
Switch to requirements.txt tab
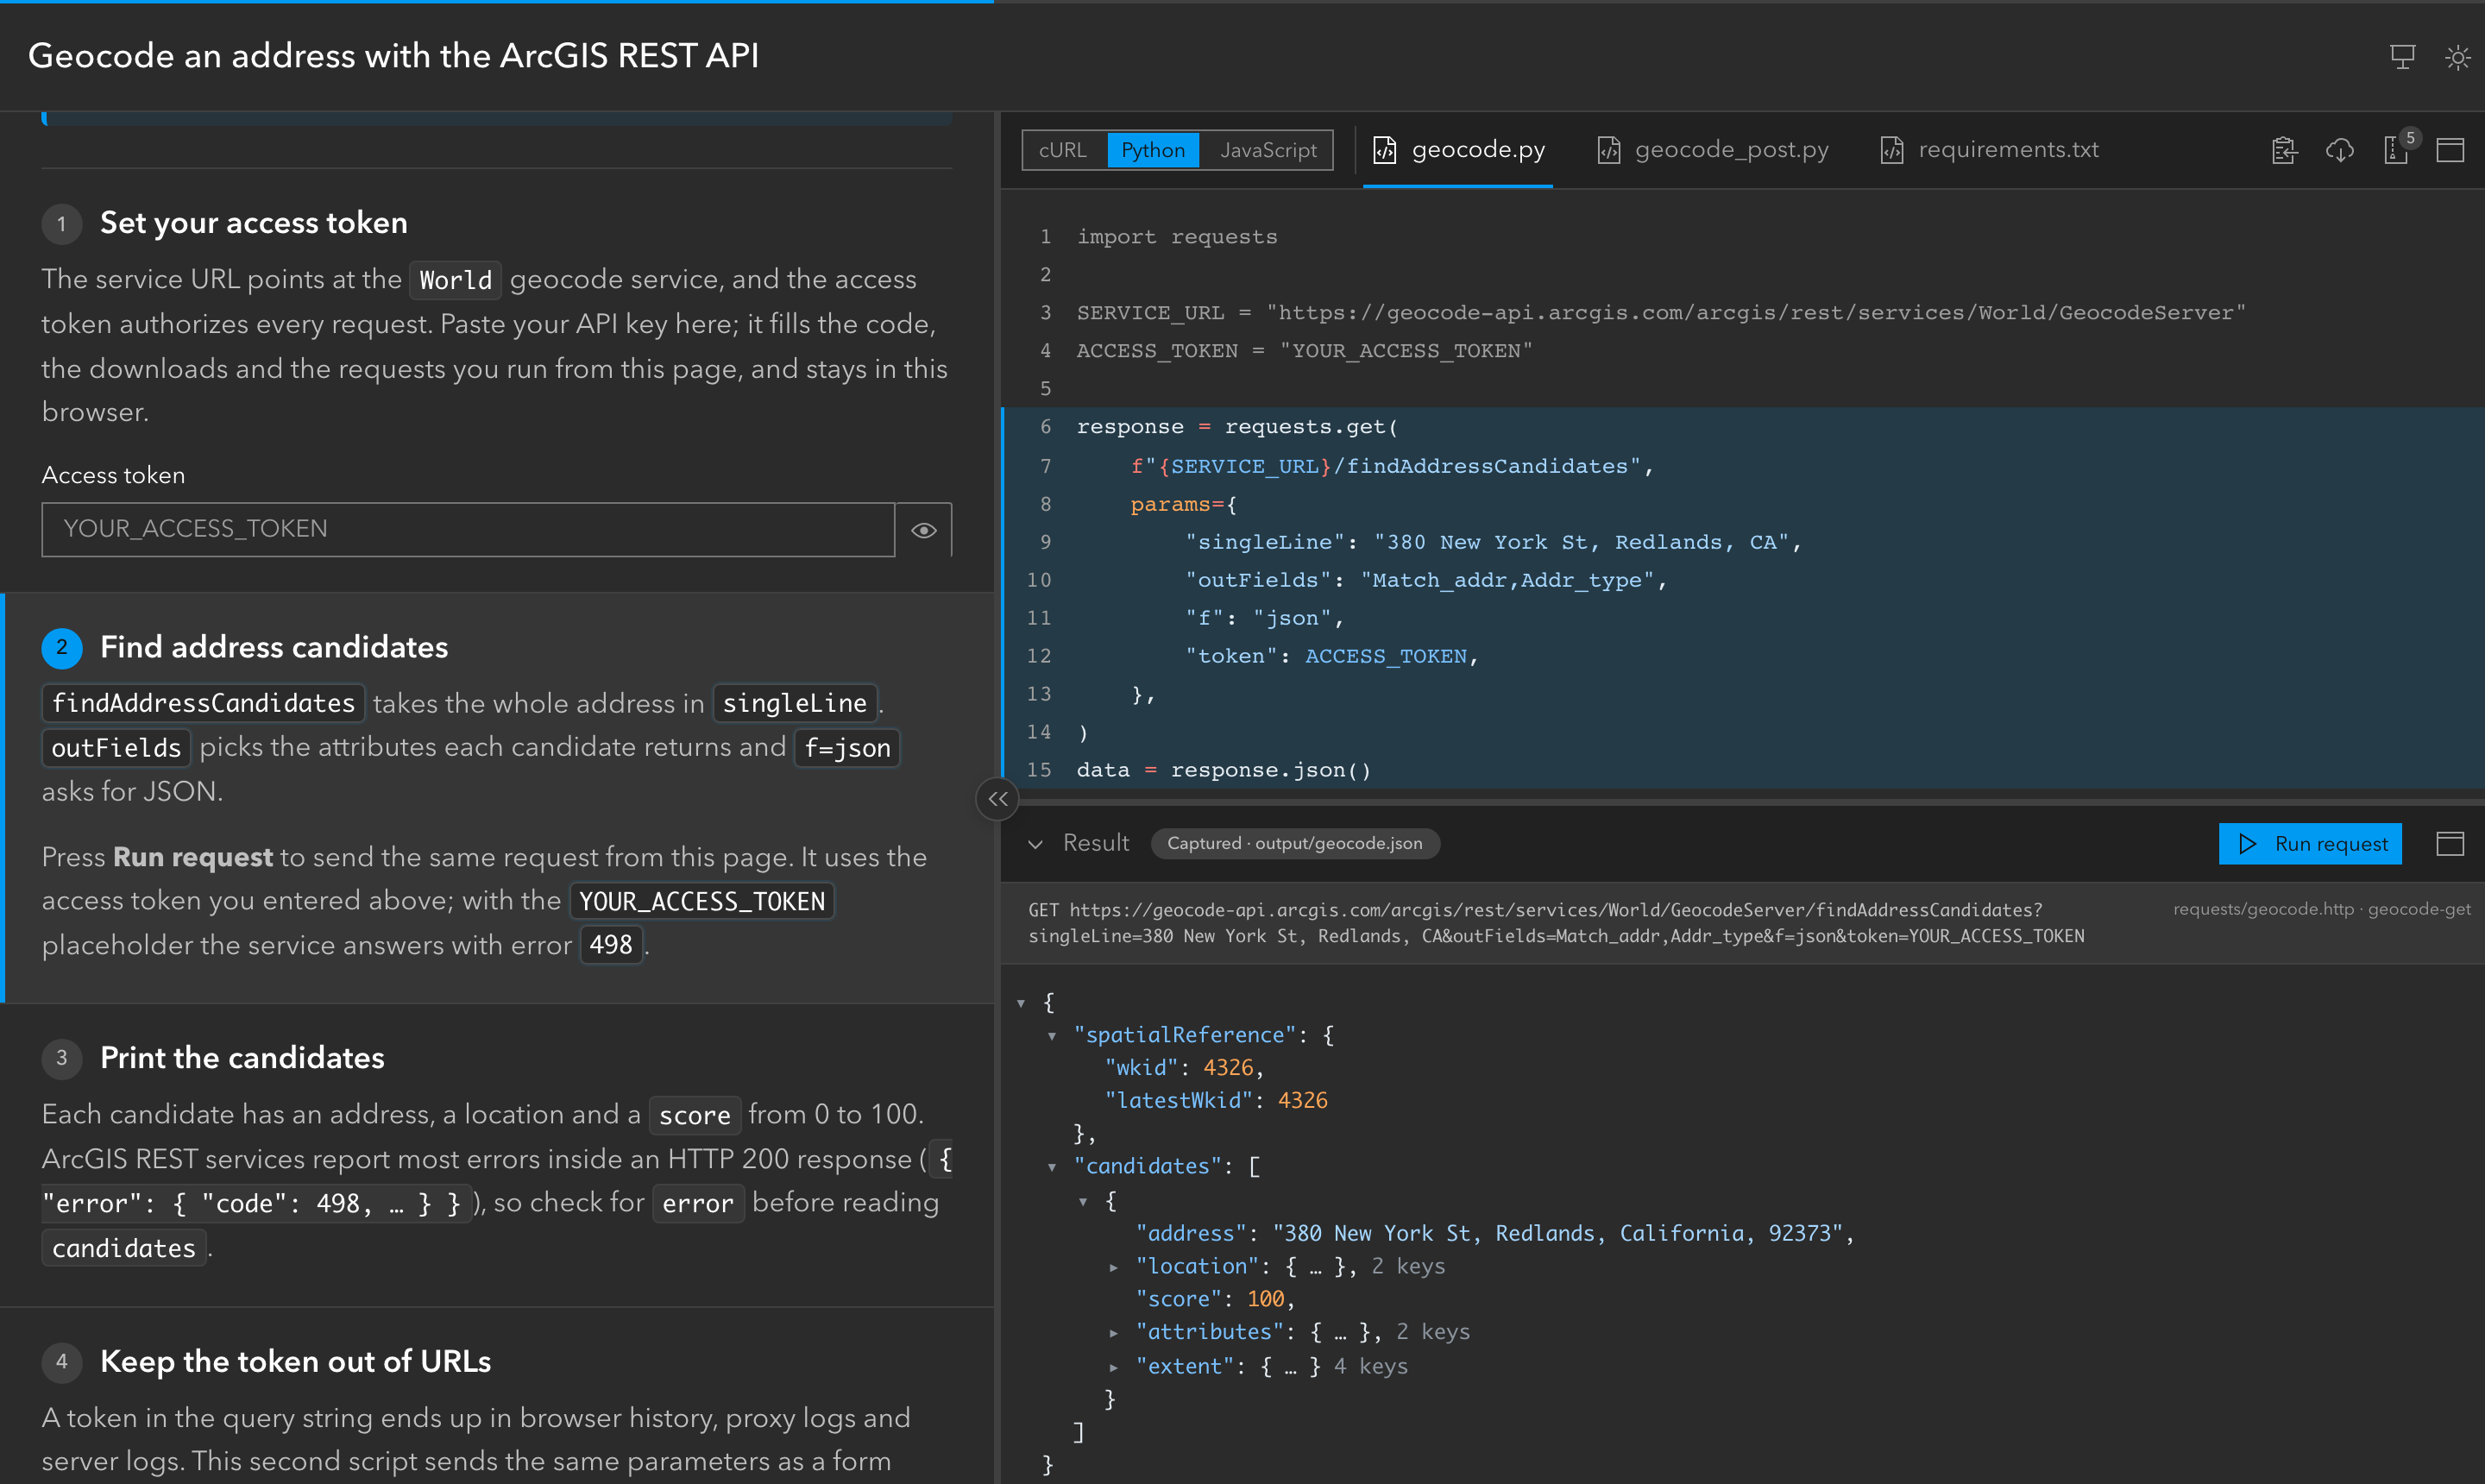tap(1990, 150)
